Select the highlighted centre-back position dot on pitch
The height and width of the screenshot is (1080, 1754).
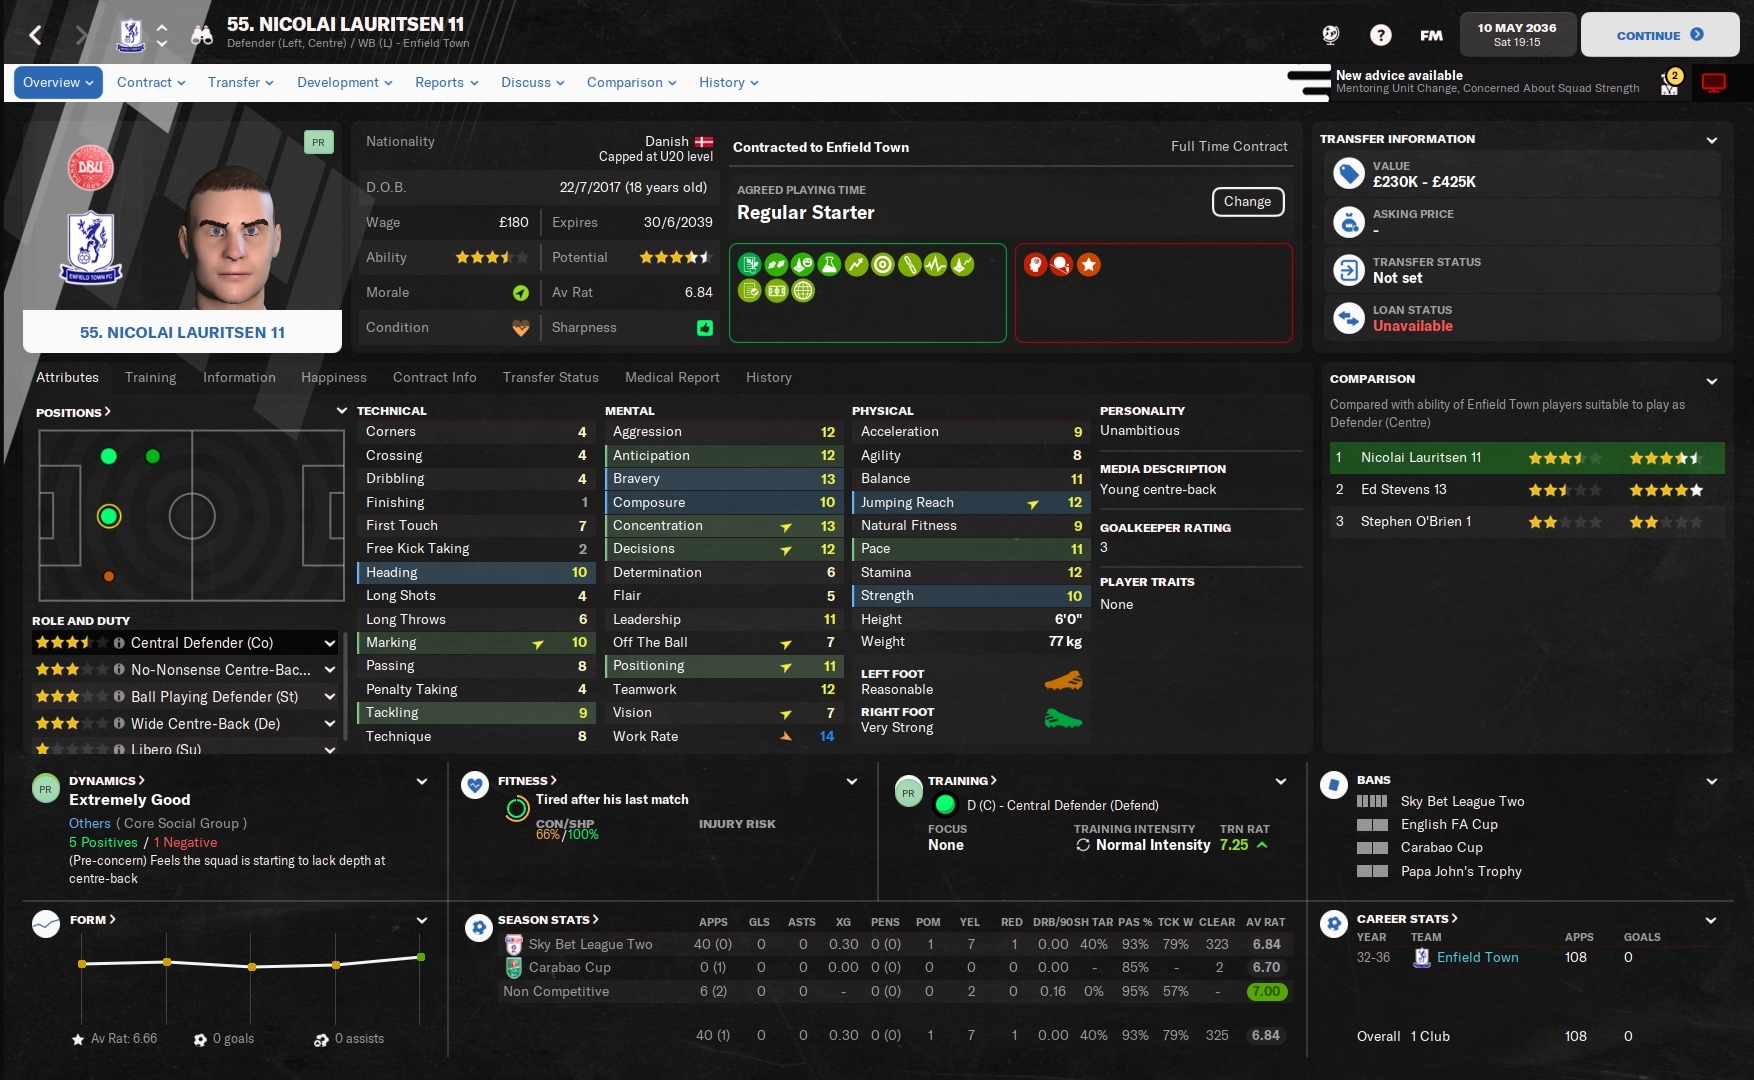tap(109, 516)
